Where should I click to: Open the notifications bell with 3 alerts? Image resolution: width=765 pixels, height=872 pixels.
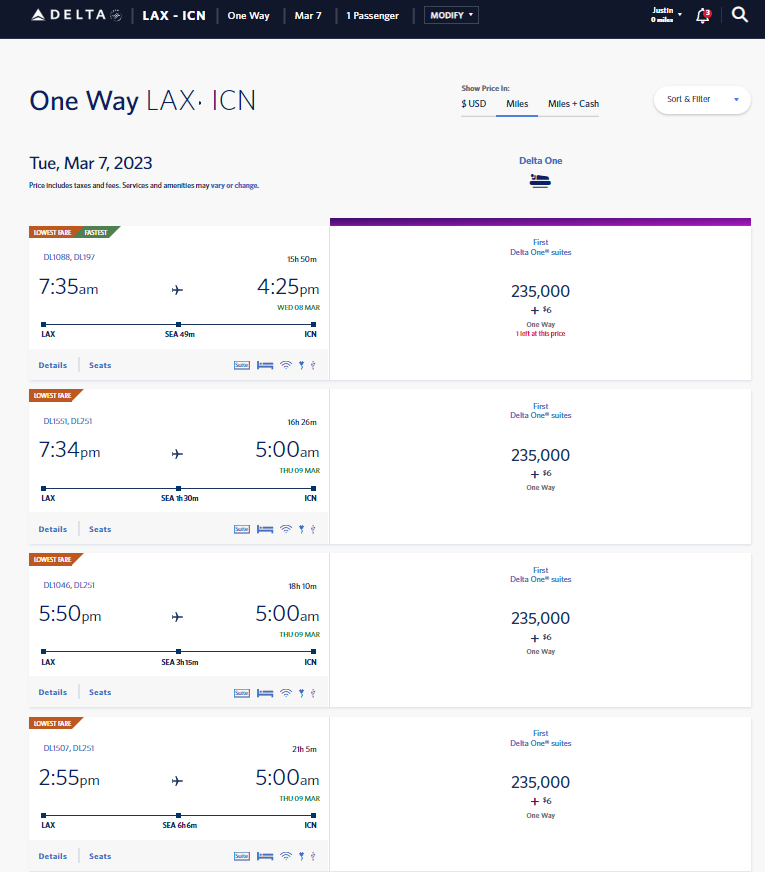click(x=702, y=15)
